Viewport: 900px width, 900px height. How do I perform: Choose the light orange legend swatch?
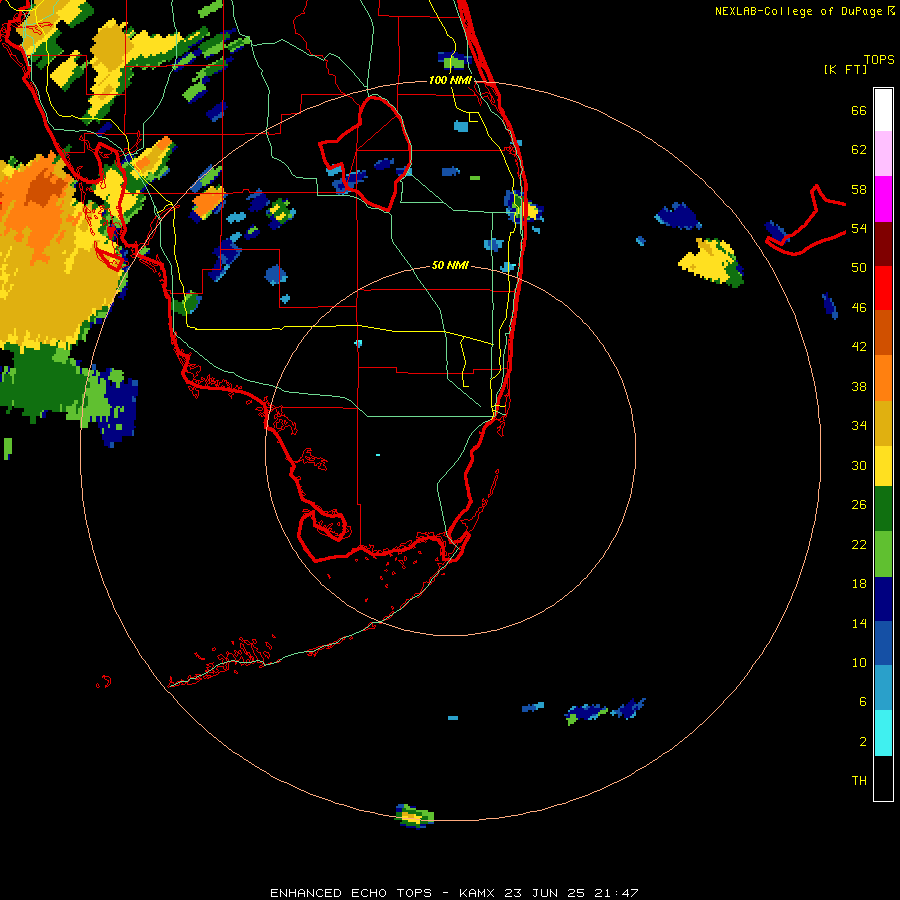(x=883, y=377)
